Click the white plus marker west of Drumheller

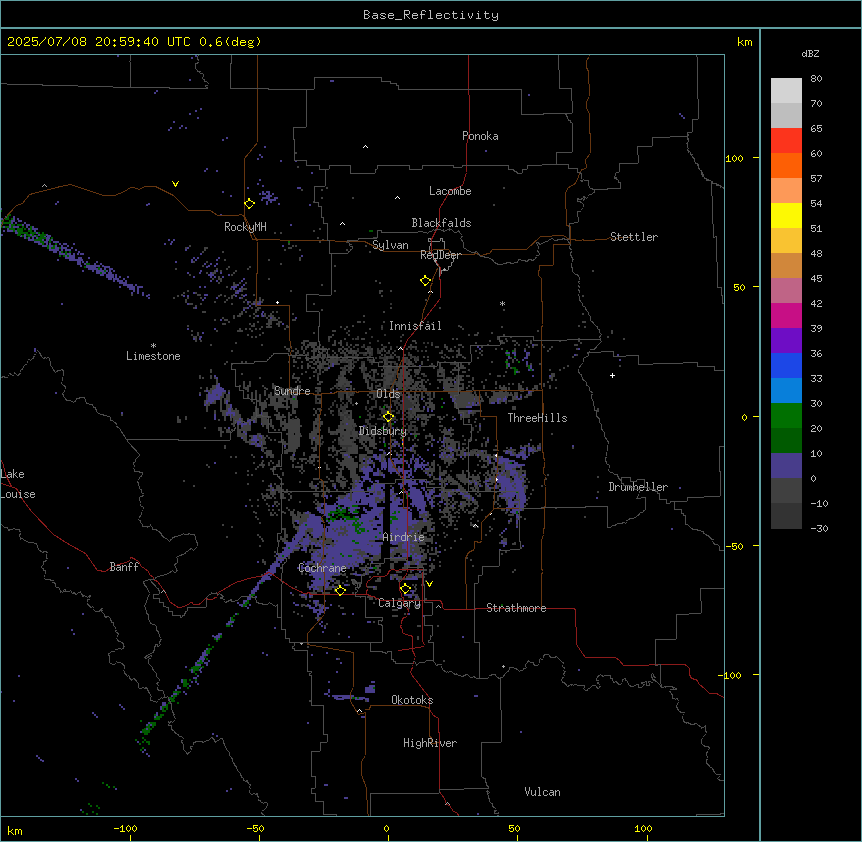[612, 375]
